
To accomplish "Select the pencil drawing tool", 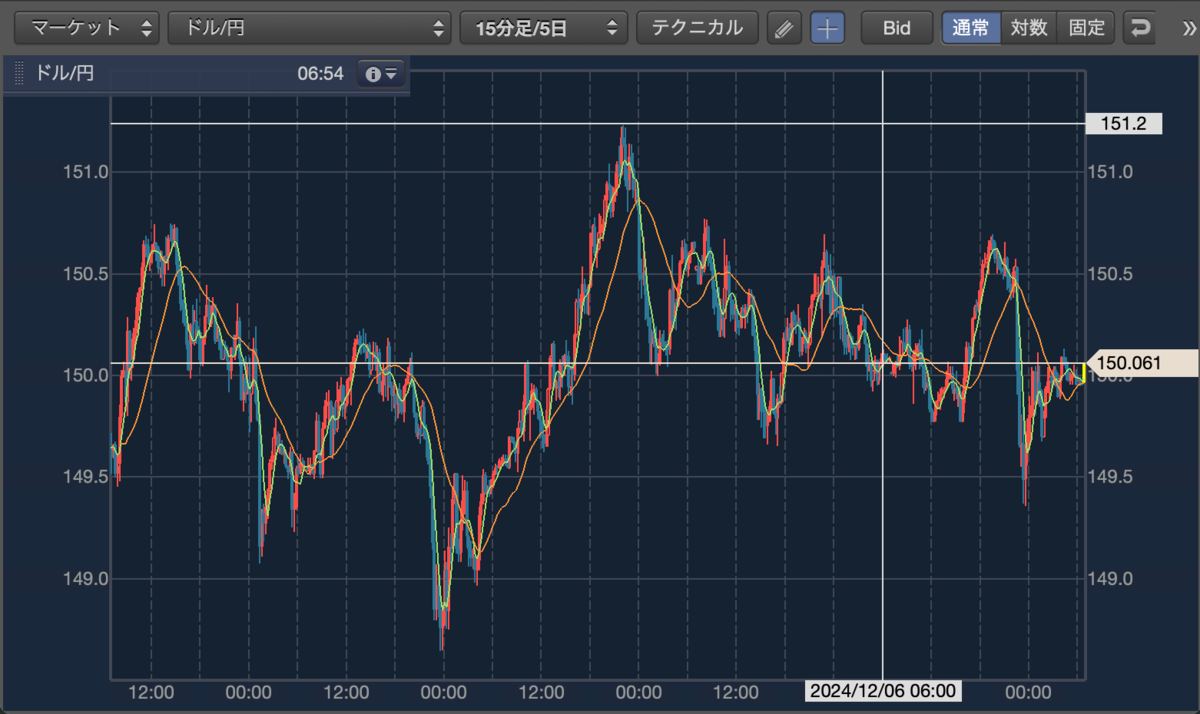I will tap(785, 28).
